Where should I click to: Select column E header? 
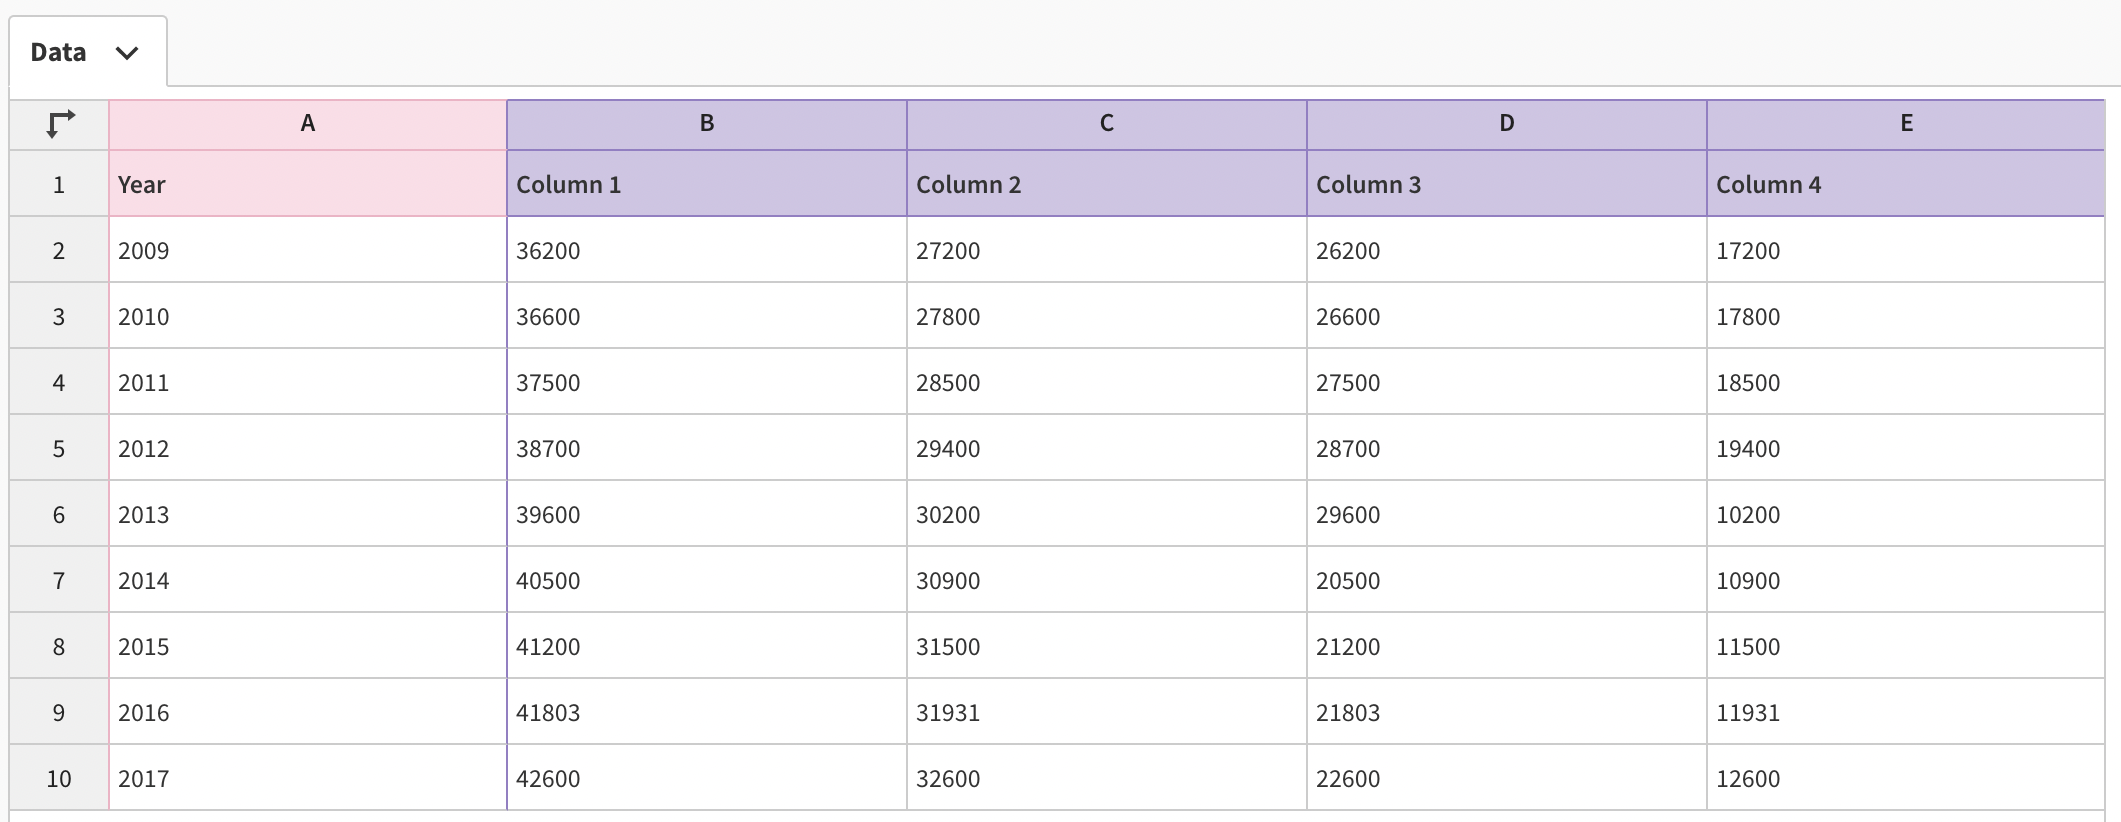coord(1906,124)
